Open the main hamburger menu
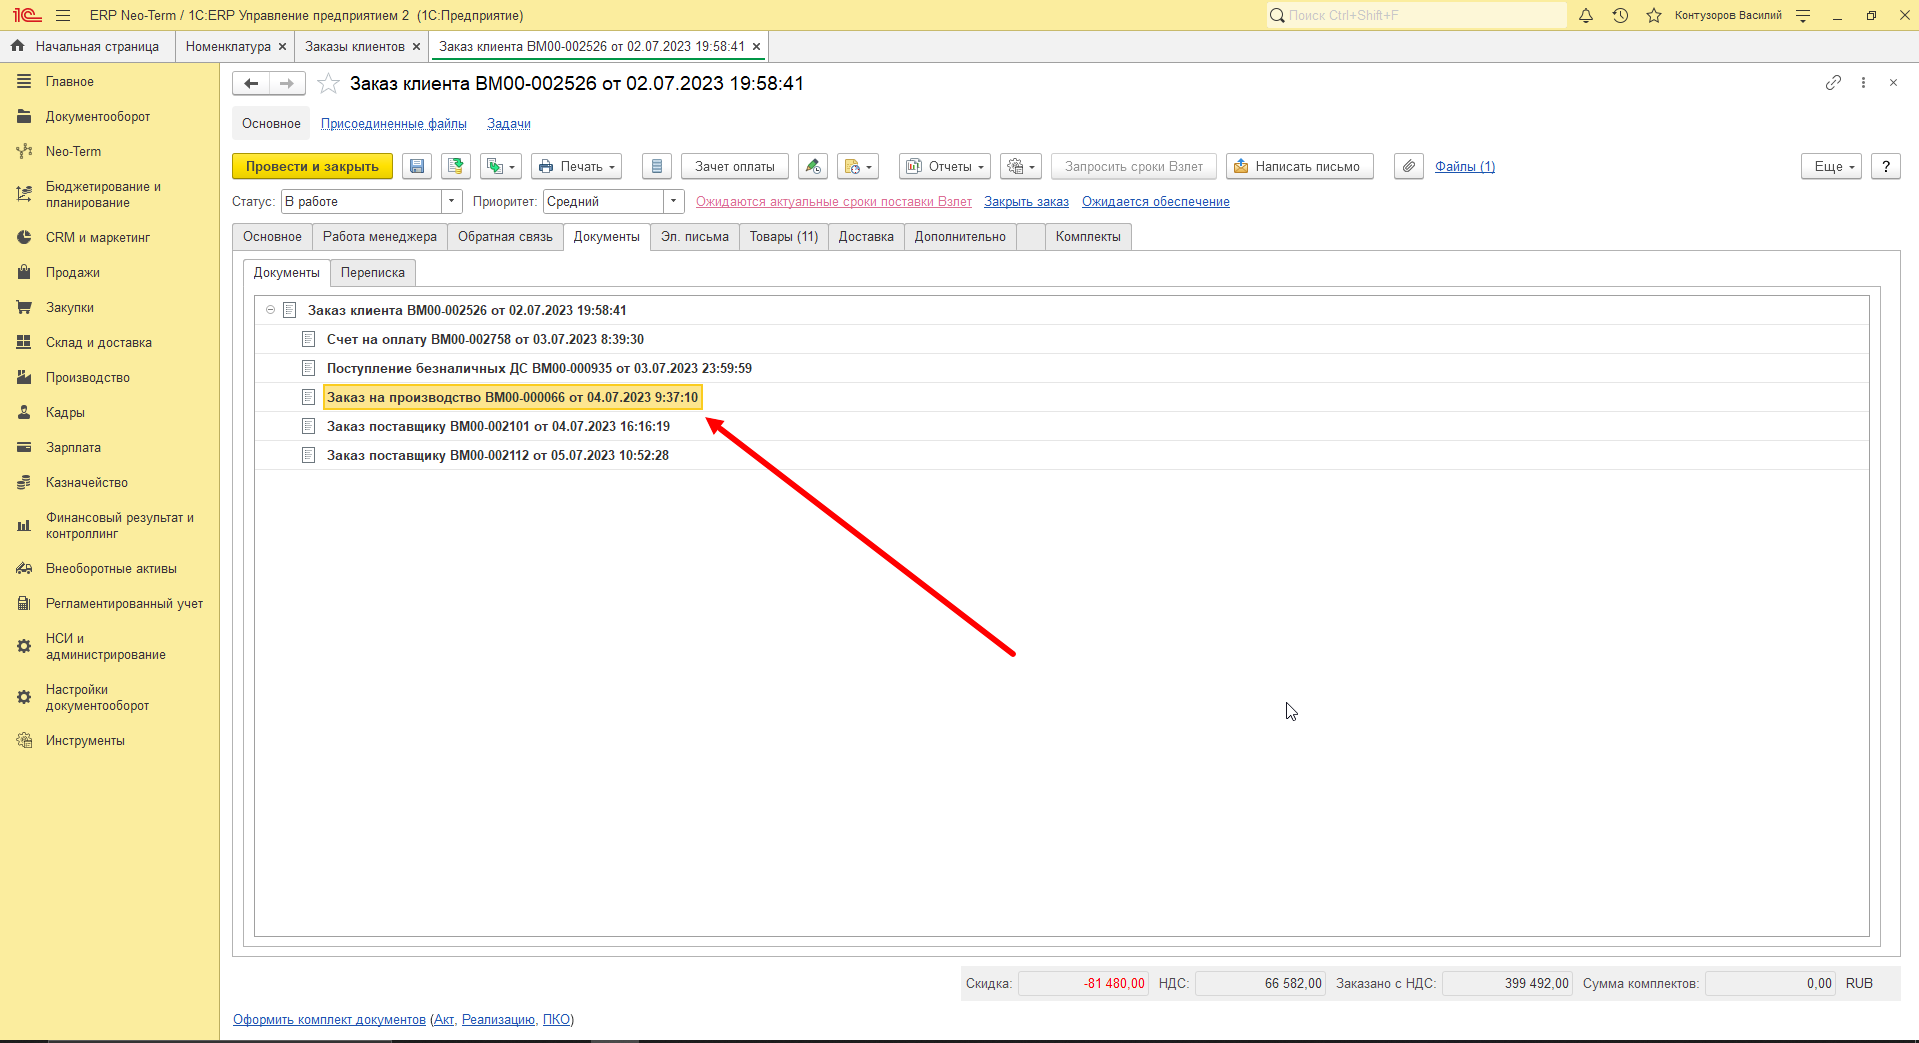Screen dimensions: 1919x1043 63,15
